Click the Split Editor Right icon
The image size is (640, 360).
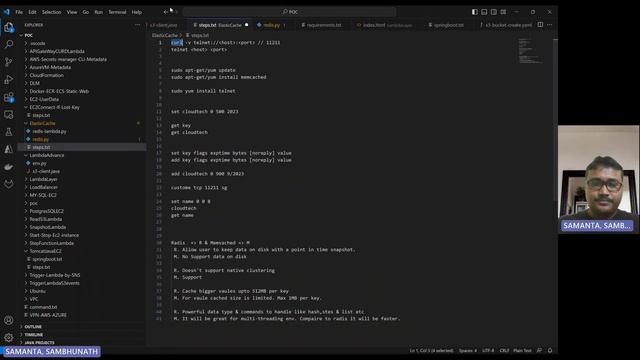(x=540, y=24)
